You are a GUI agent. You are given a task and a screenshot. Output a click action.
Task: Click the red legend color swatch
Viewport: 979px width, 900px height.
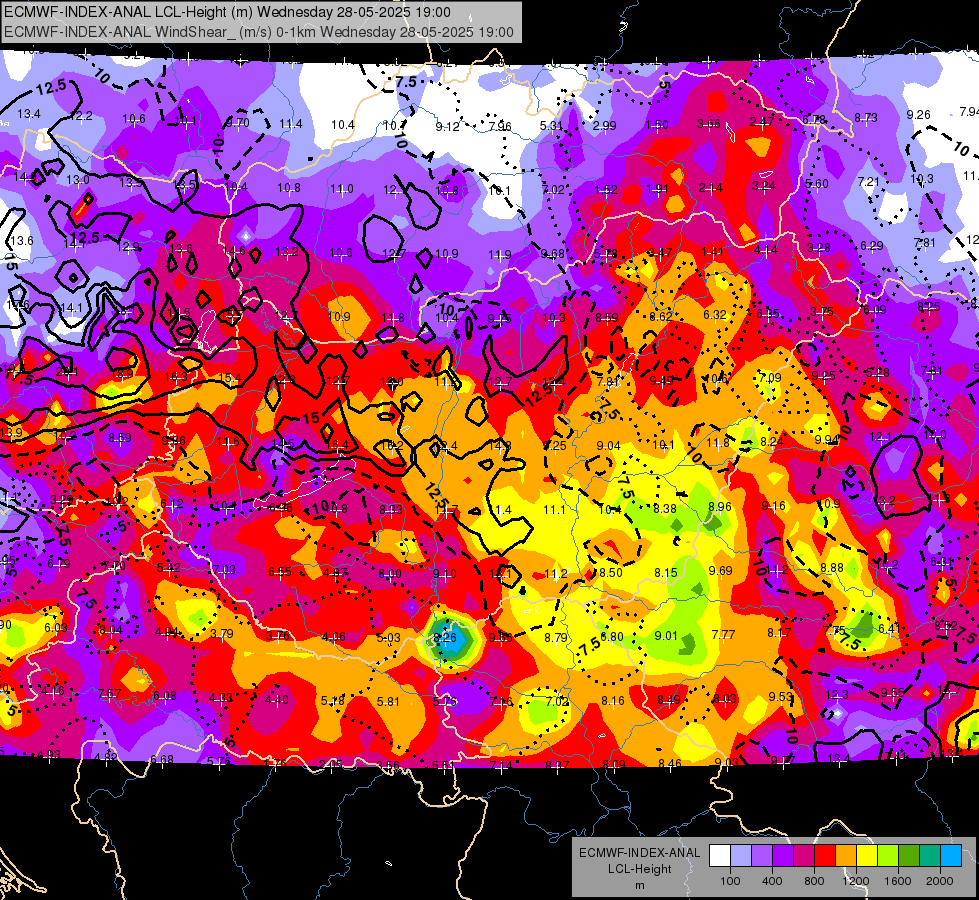pos(825,856)
